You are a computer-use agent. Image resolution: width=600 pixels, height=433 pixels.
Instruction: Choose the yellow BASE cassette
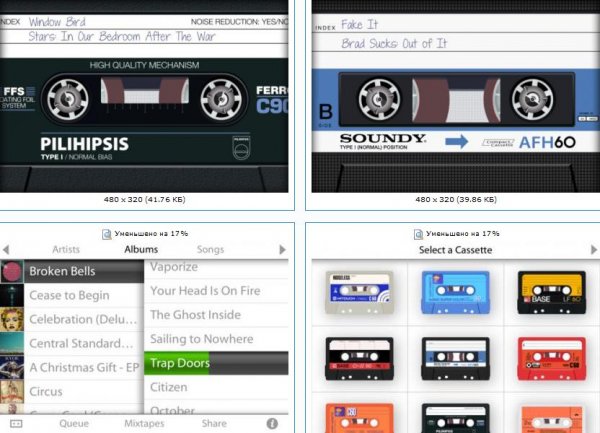[551, 293]
